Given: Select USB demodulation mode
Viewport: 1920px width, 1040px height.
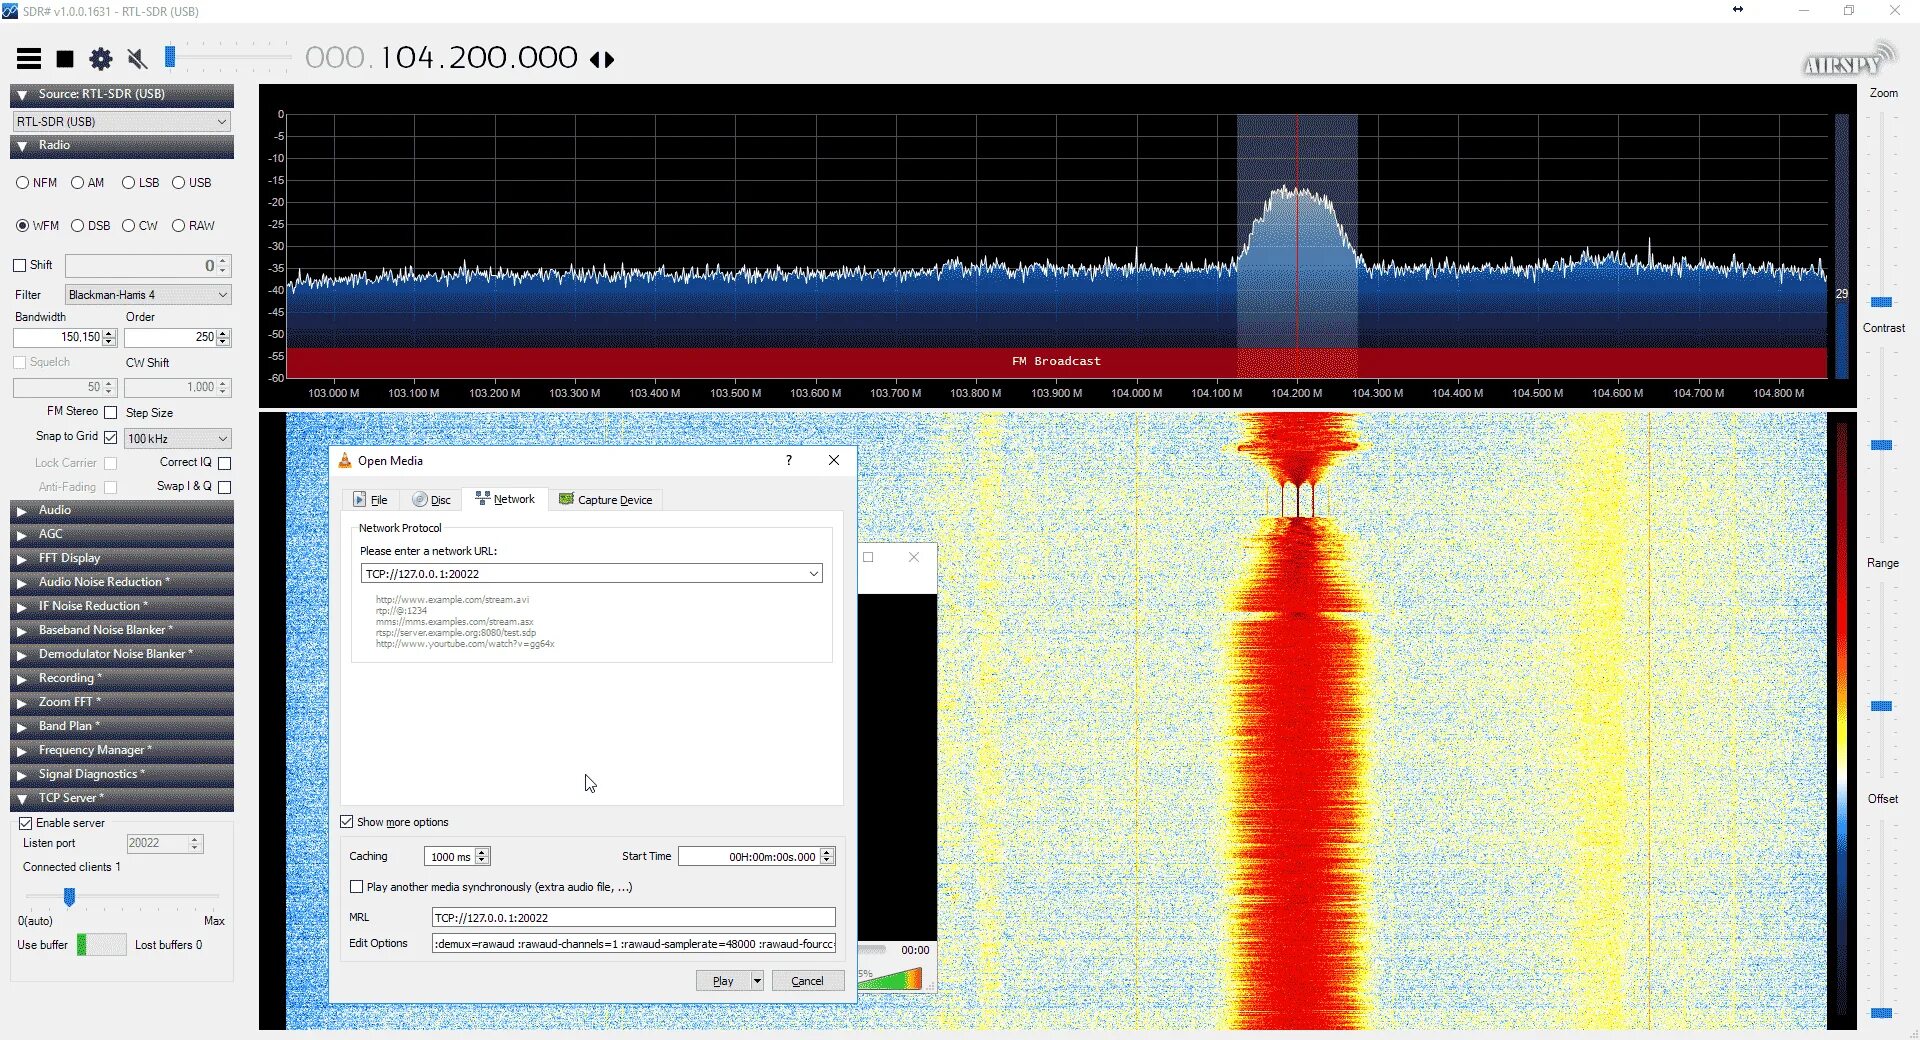Looking at the screenshot, I should click(x=191, y=183).
